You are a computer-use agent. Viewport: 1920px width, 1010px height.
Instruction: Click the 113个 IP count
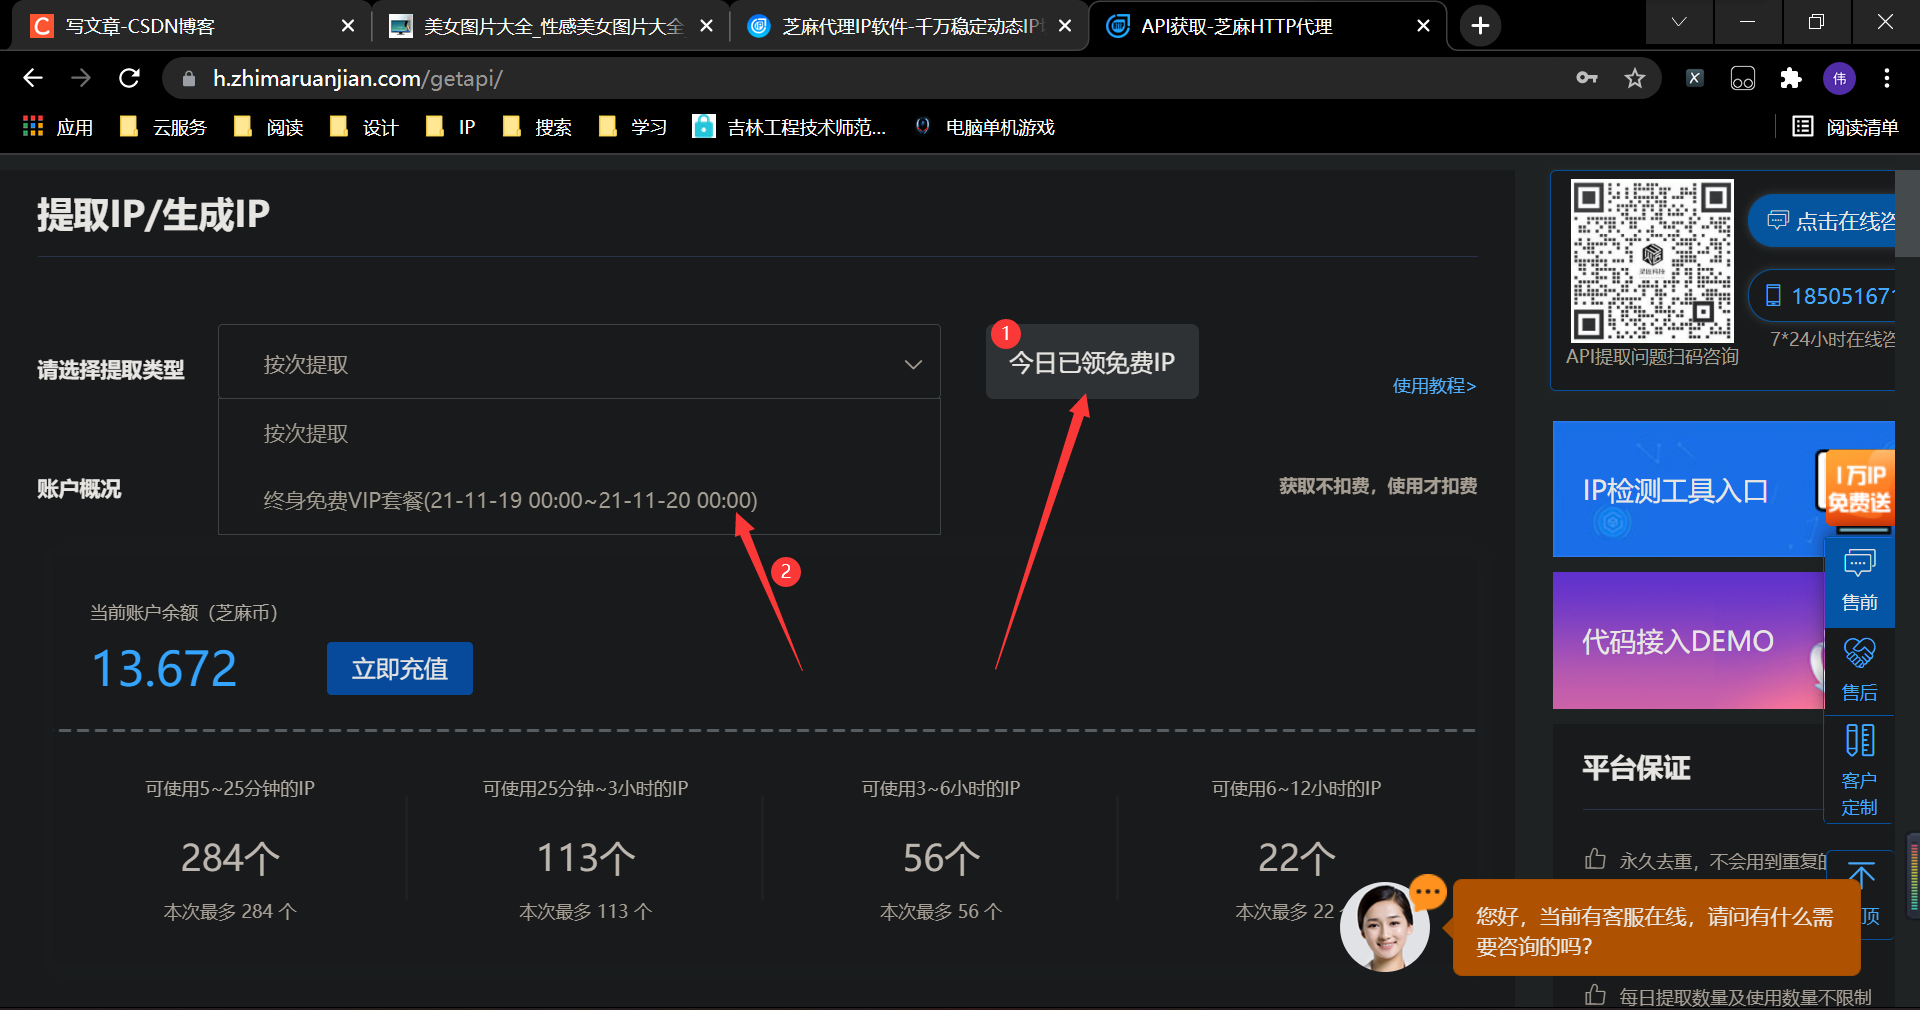pos(586,858)
